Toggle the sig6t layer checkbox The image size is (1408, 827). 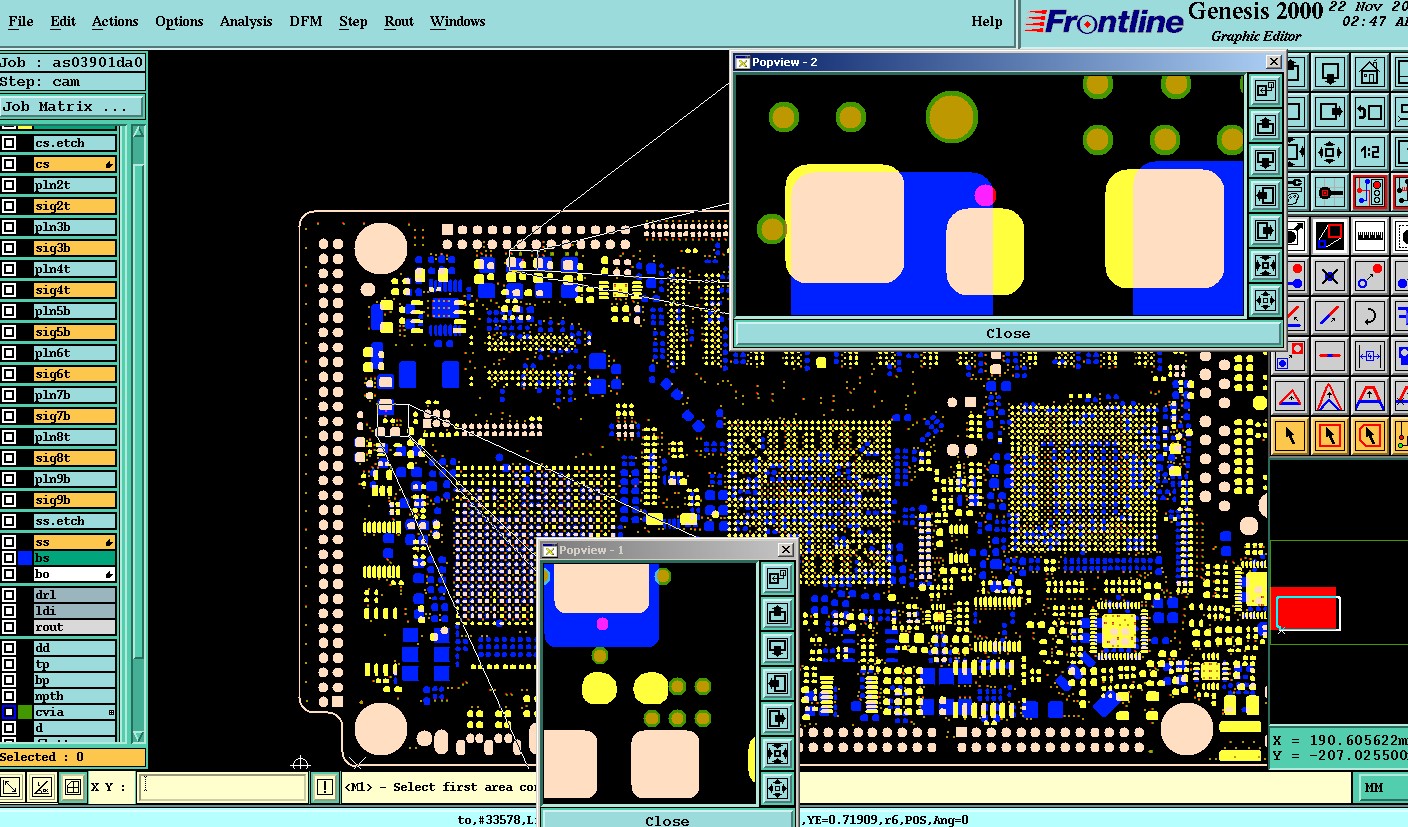tap(9, 374)
